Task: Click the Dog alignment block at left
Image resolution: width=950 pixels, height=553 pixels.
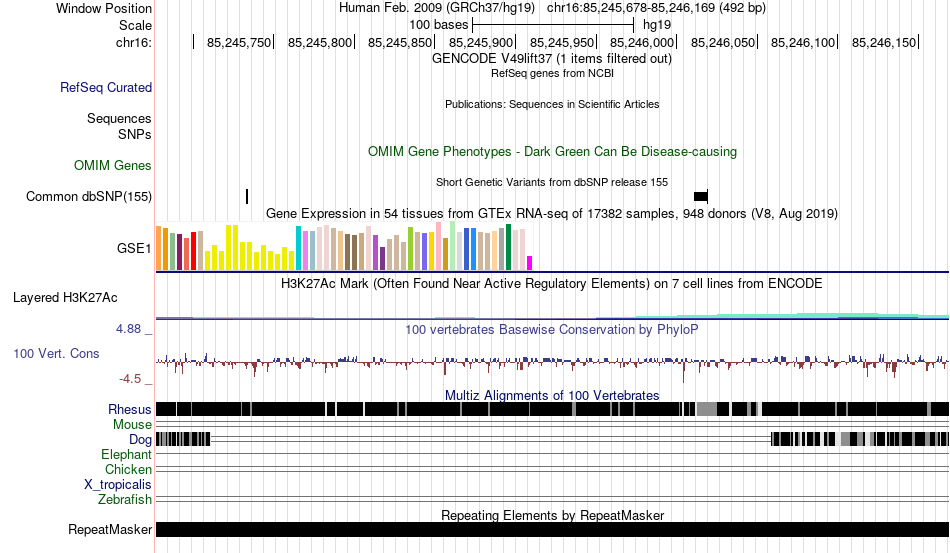Action: [183, 439]
